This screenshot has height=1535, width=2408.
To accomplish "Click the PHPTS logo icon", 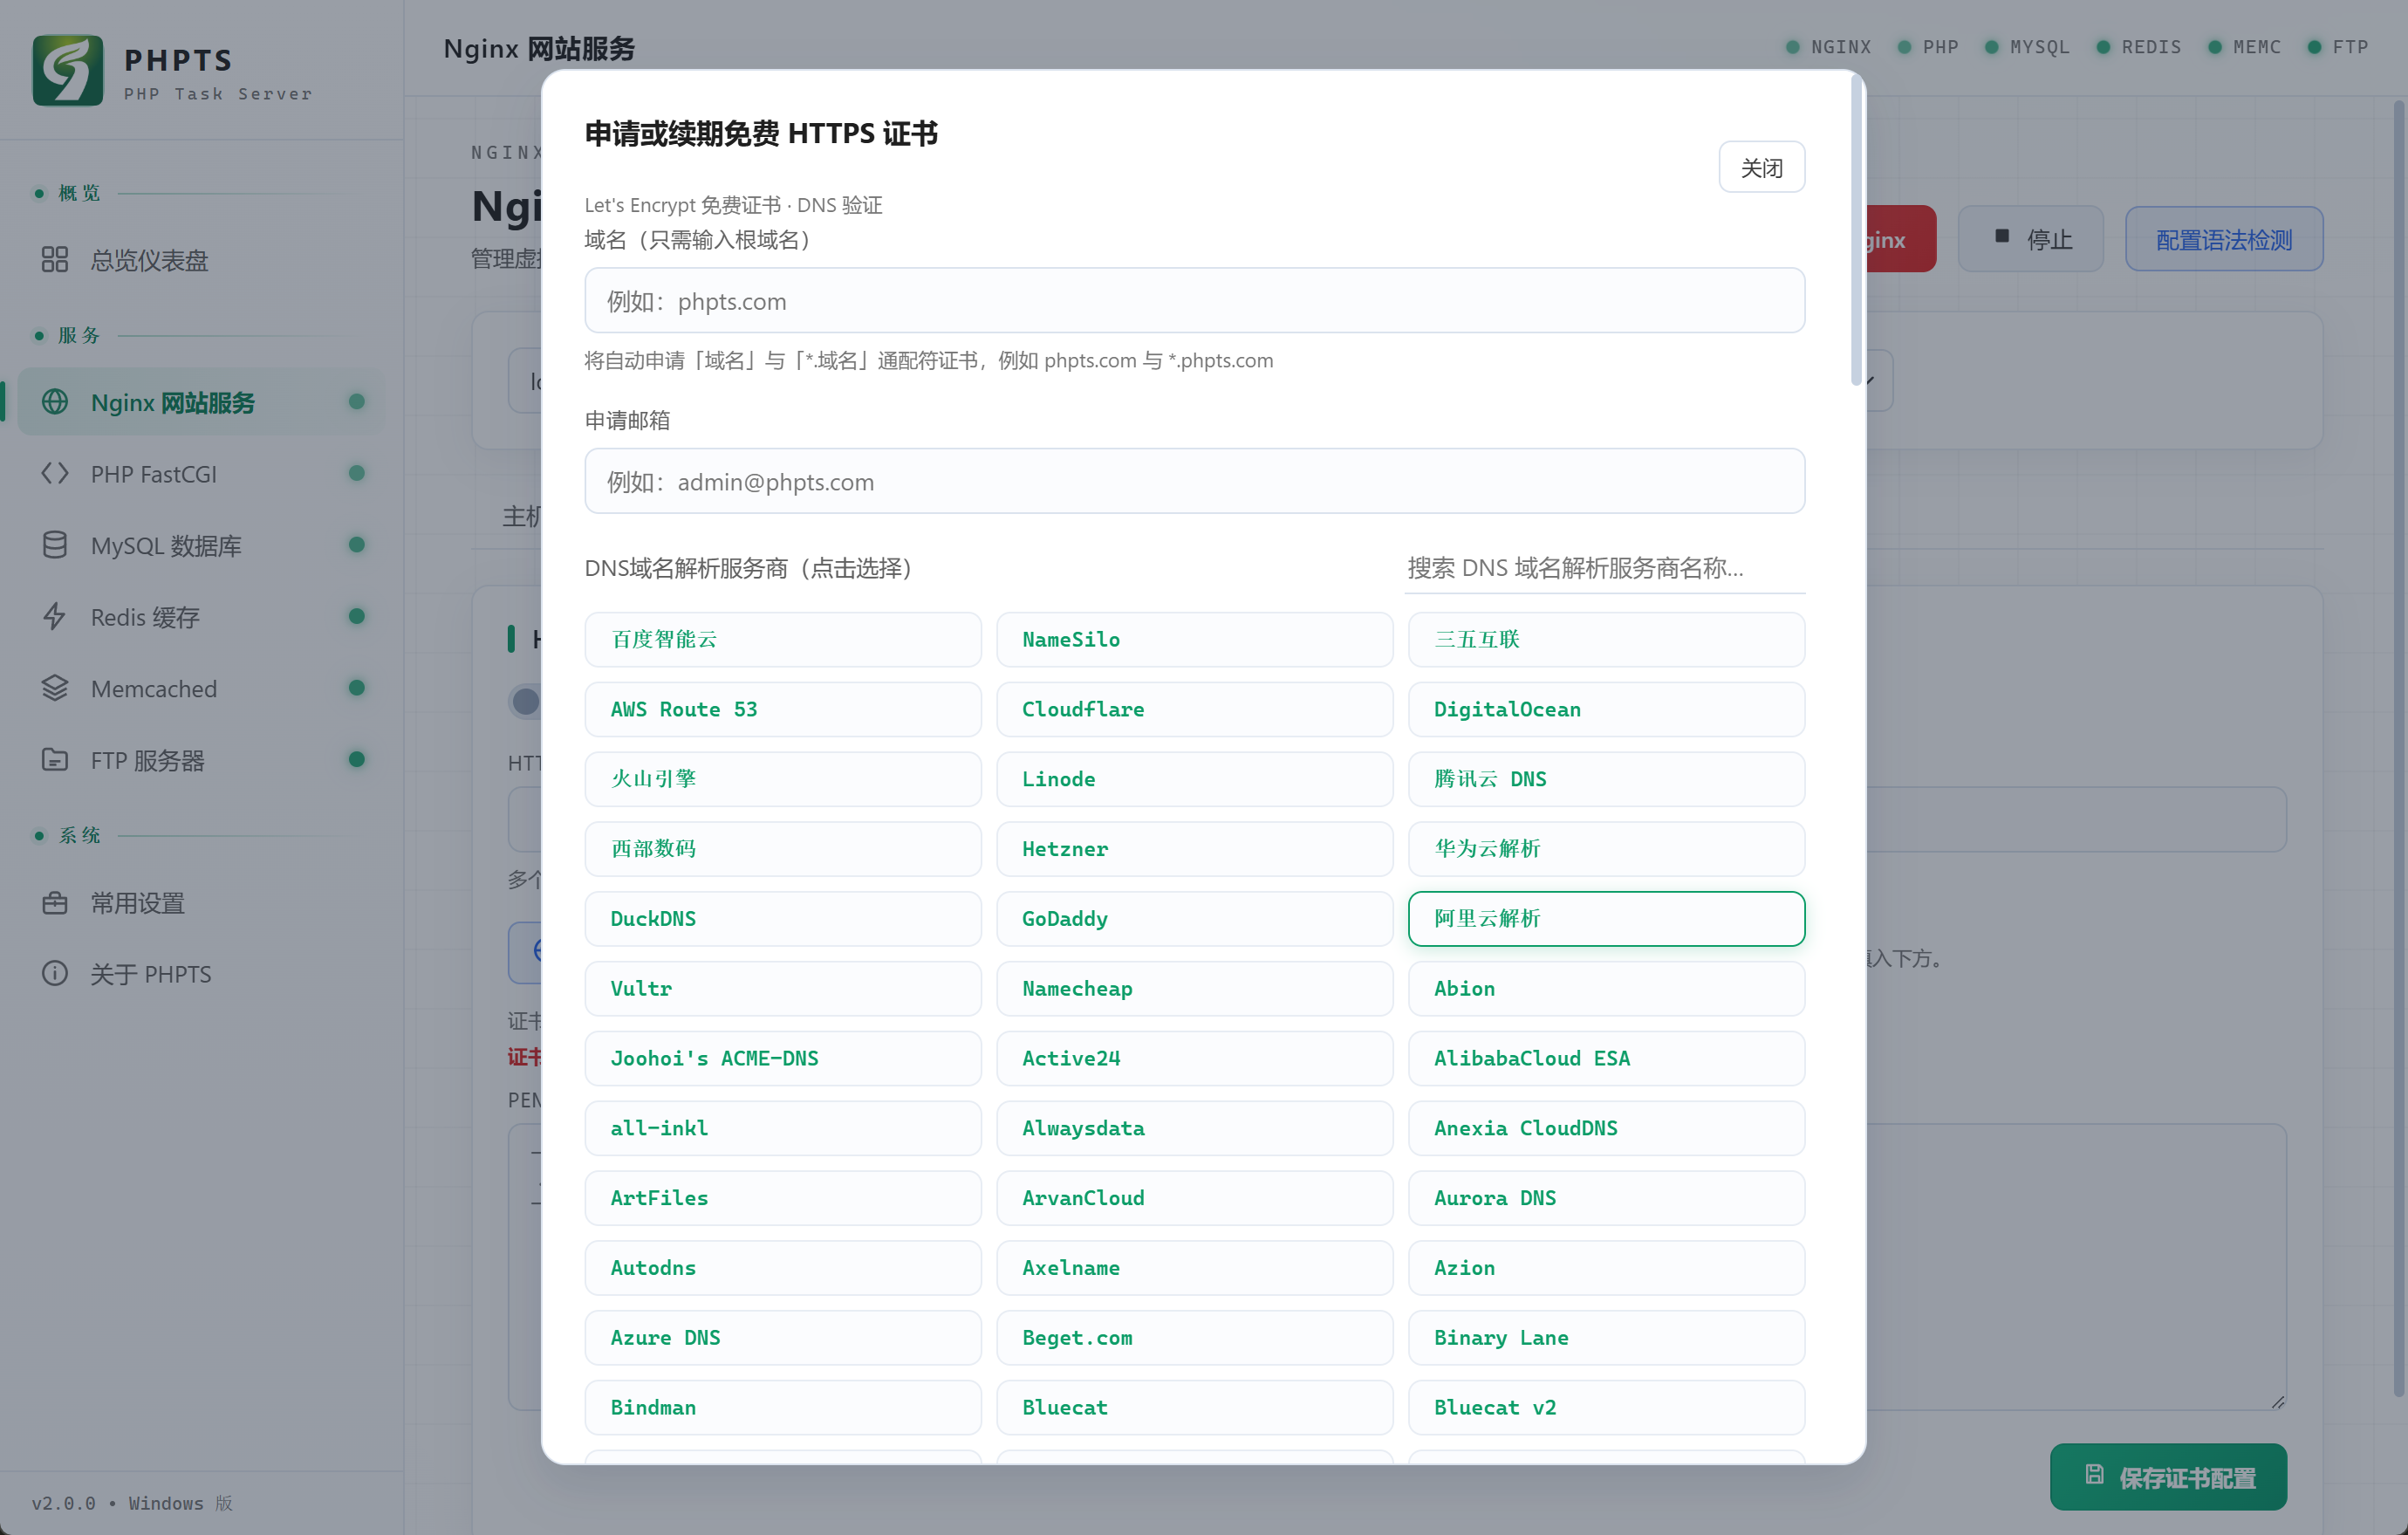I will point(67,70).
